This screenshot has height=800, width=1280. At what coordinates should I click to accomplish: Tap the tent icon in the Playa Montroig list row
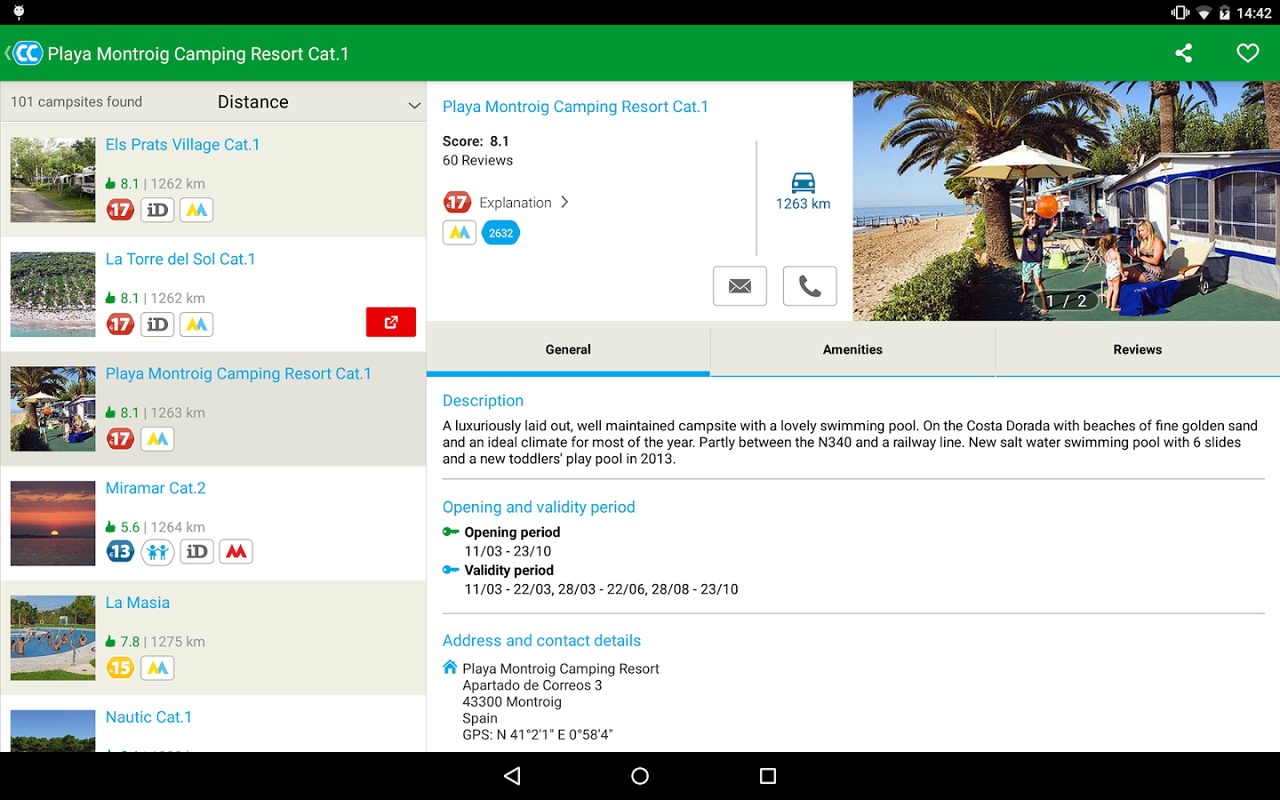click(158, 439)
